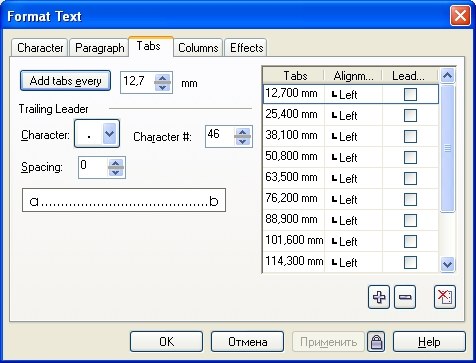The image size is (476, 363).
Task: Click the vertical scrollbar thumb of the tabs list
Action: click(447, 148)
